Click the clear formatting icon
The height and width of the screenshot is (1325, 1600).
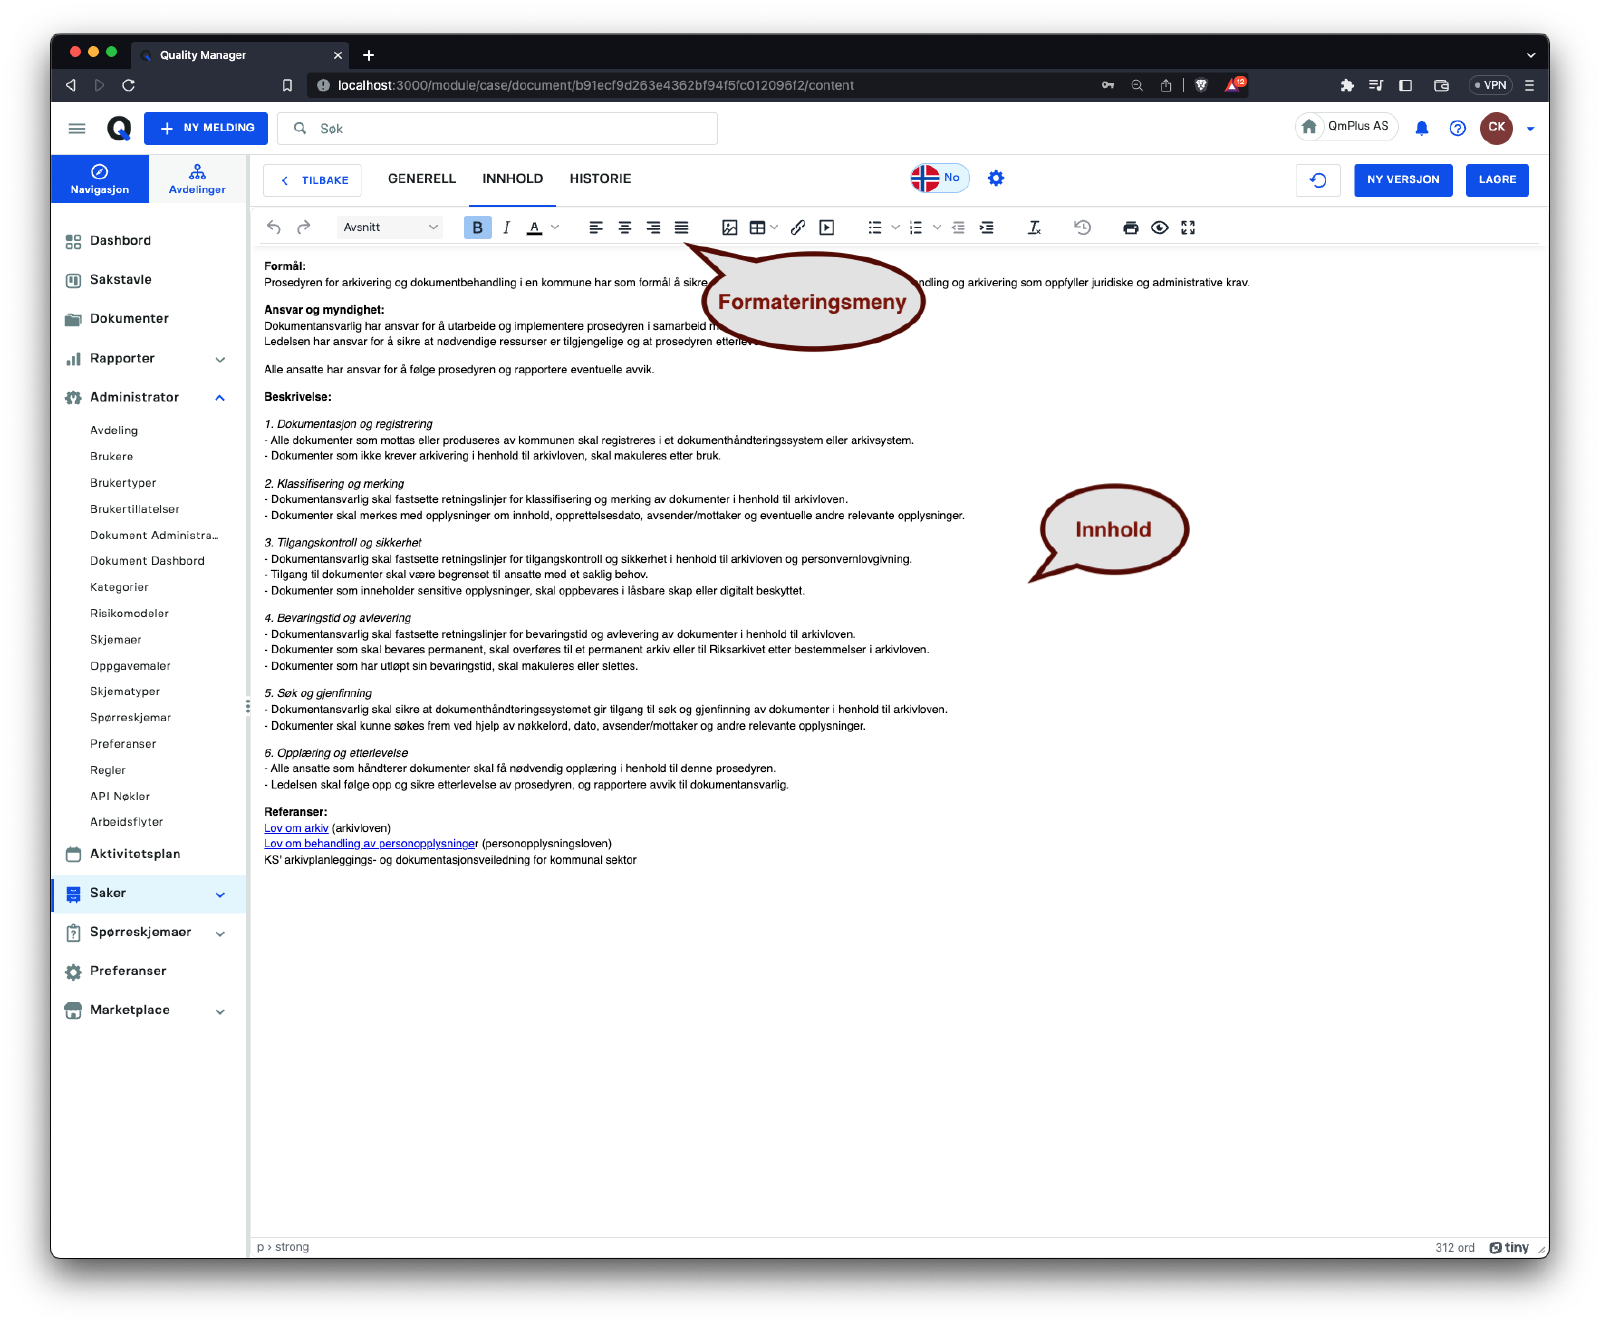click(x=1035, y=228)
